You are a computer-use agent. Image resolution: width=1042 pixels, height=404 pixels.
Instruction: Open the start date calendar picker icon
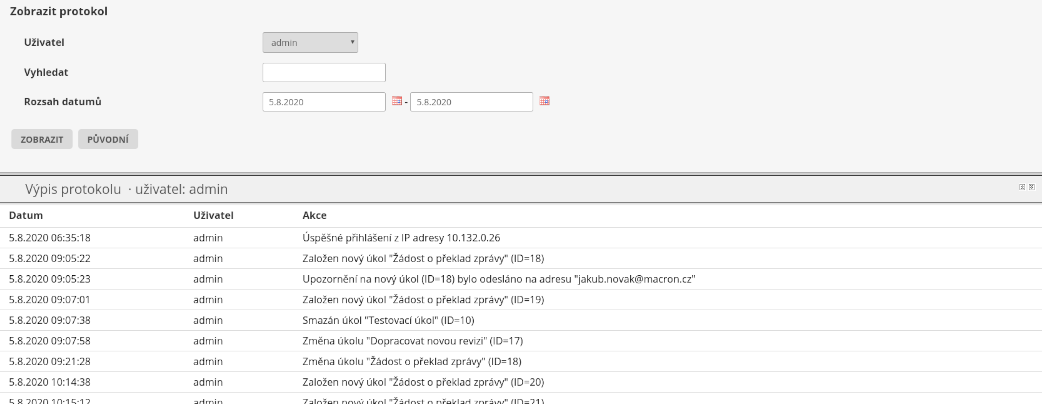click(x=396, y=102)
